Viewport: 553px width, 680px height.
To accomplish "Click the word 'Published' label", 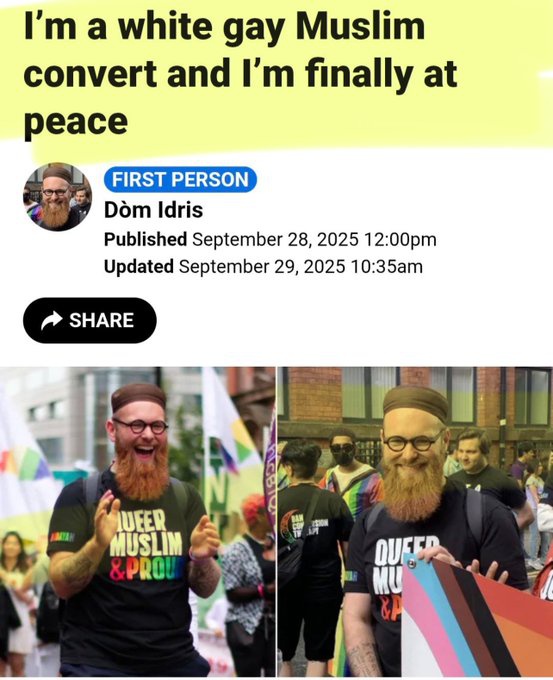I will click(x=145, y=239).
